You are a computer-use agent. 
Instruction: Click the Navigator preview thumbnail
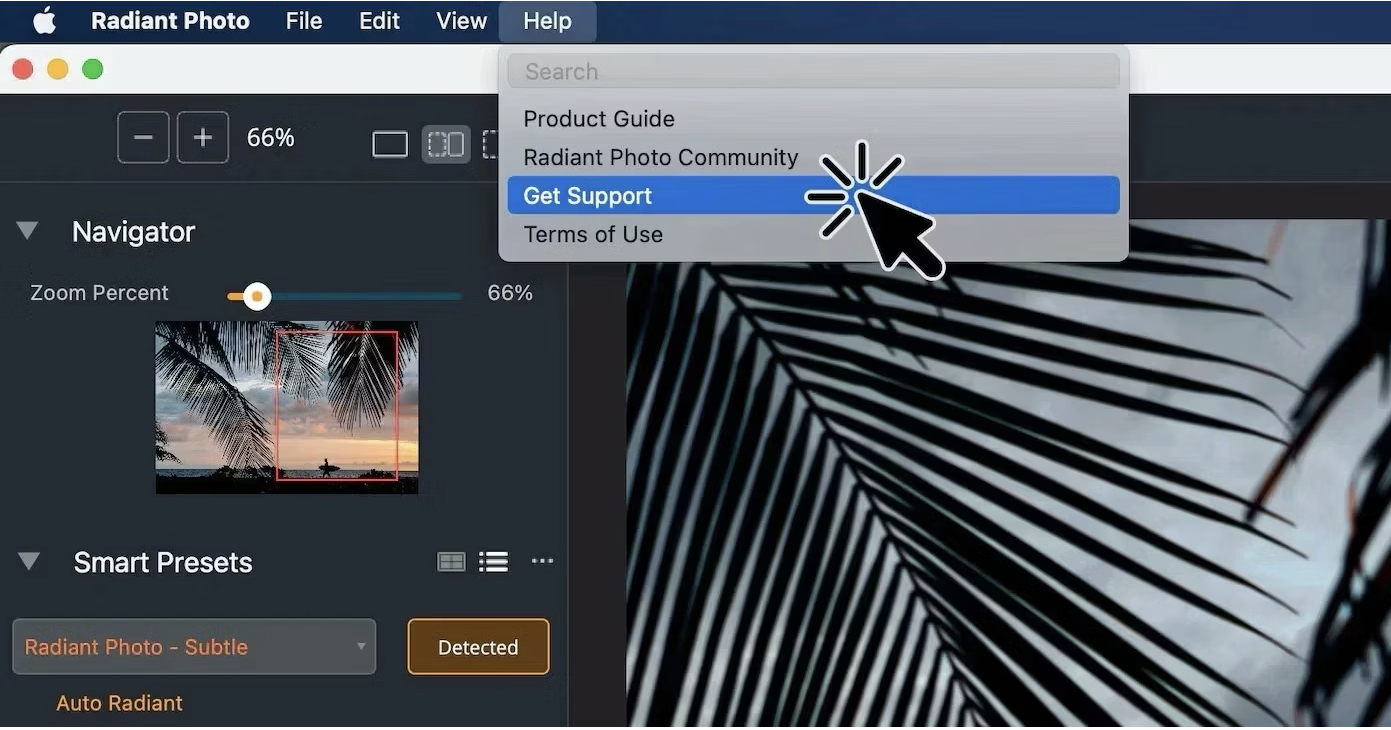point(287,407)
